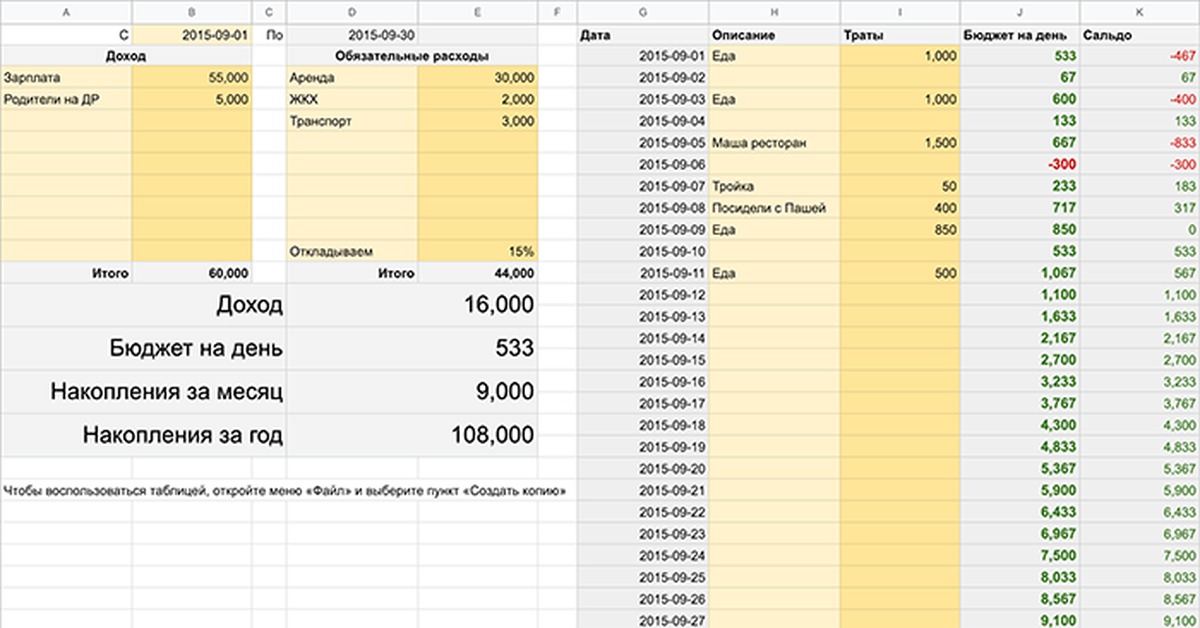Click the date cell 2015-09-20
Image resolution: width=1200 pixels, height=628 pixels.
[643, 468]
